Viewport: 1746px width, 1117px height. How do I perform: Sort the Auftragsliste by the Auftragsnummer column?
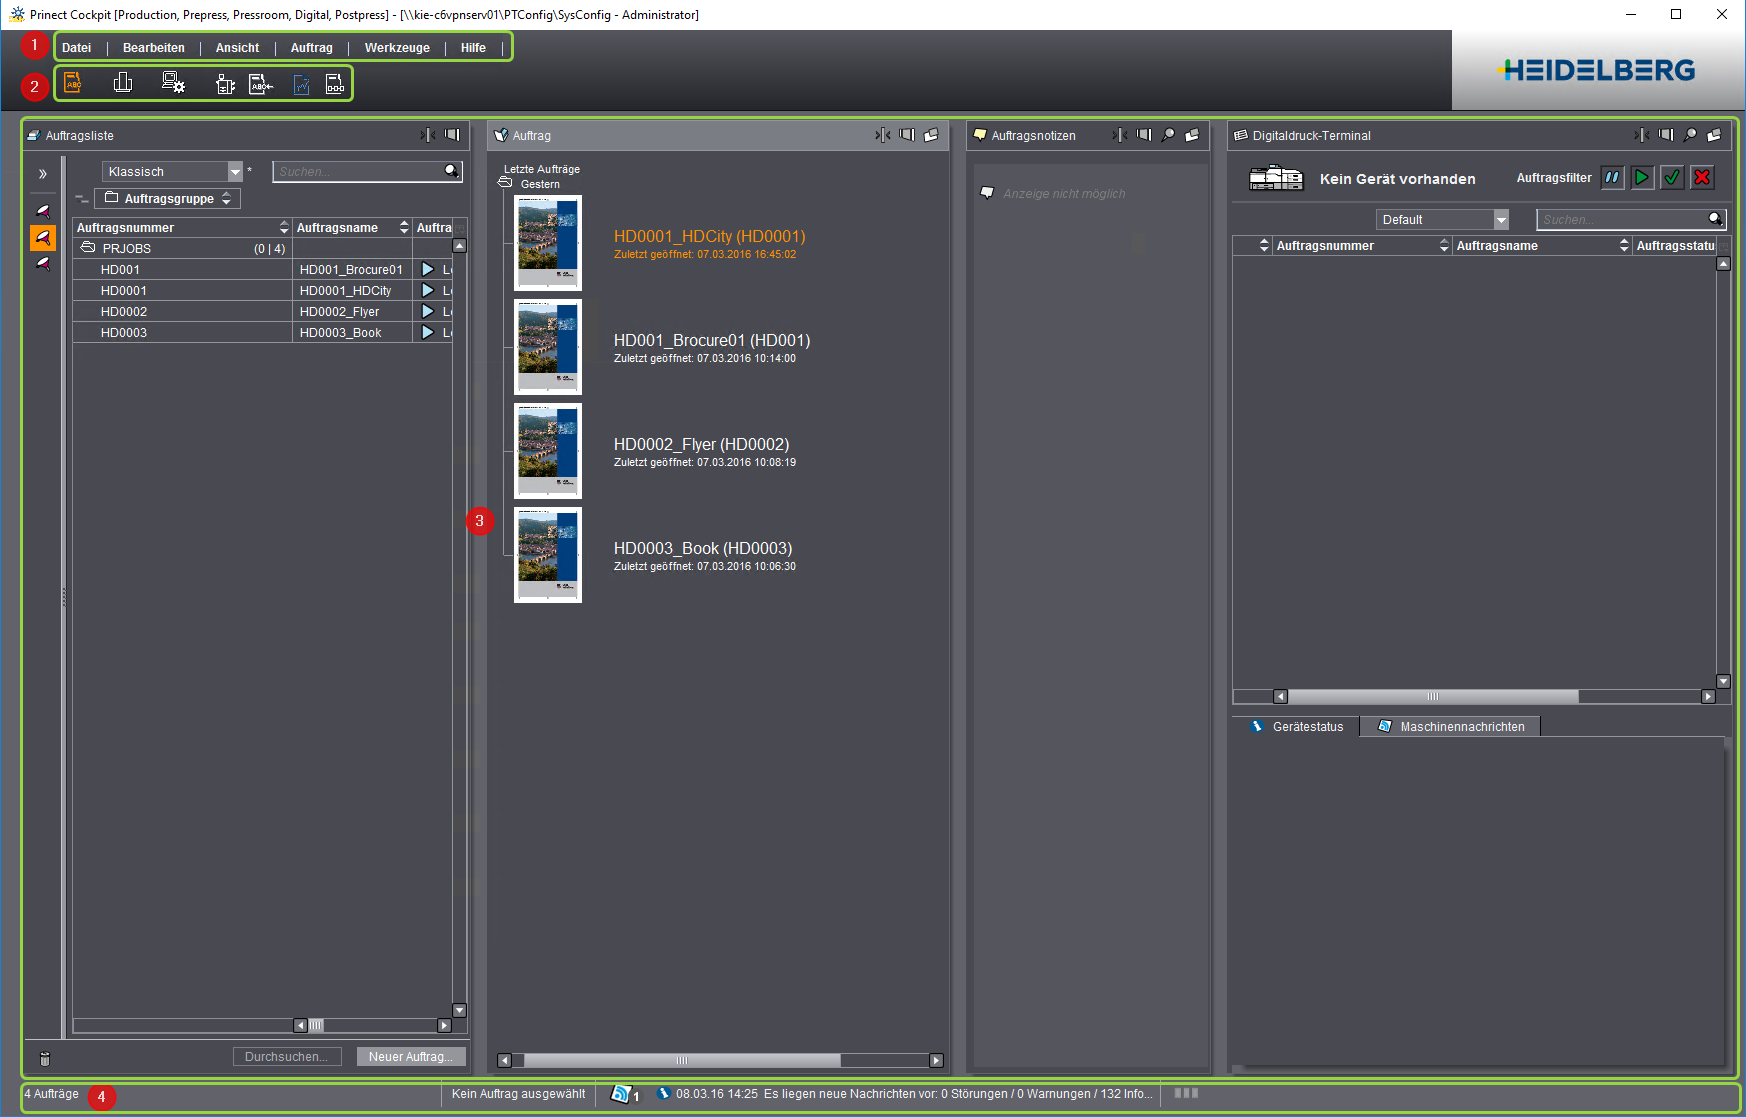coord(182,227)
